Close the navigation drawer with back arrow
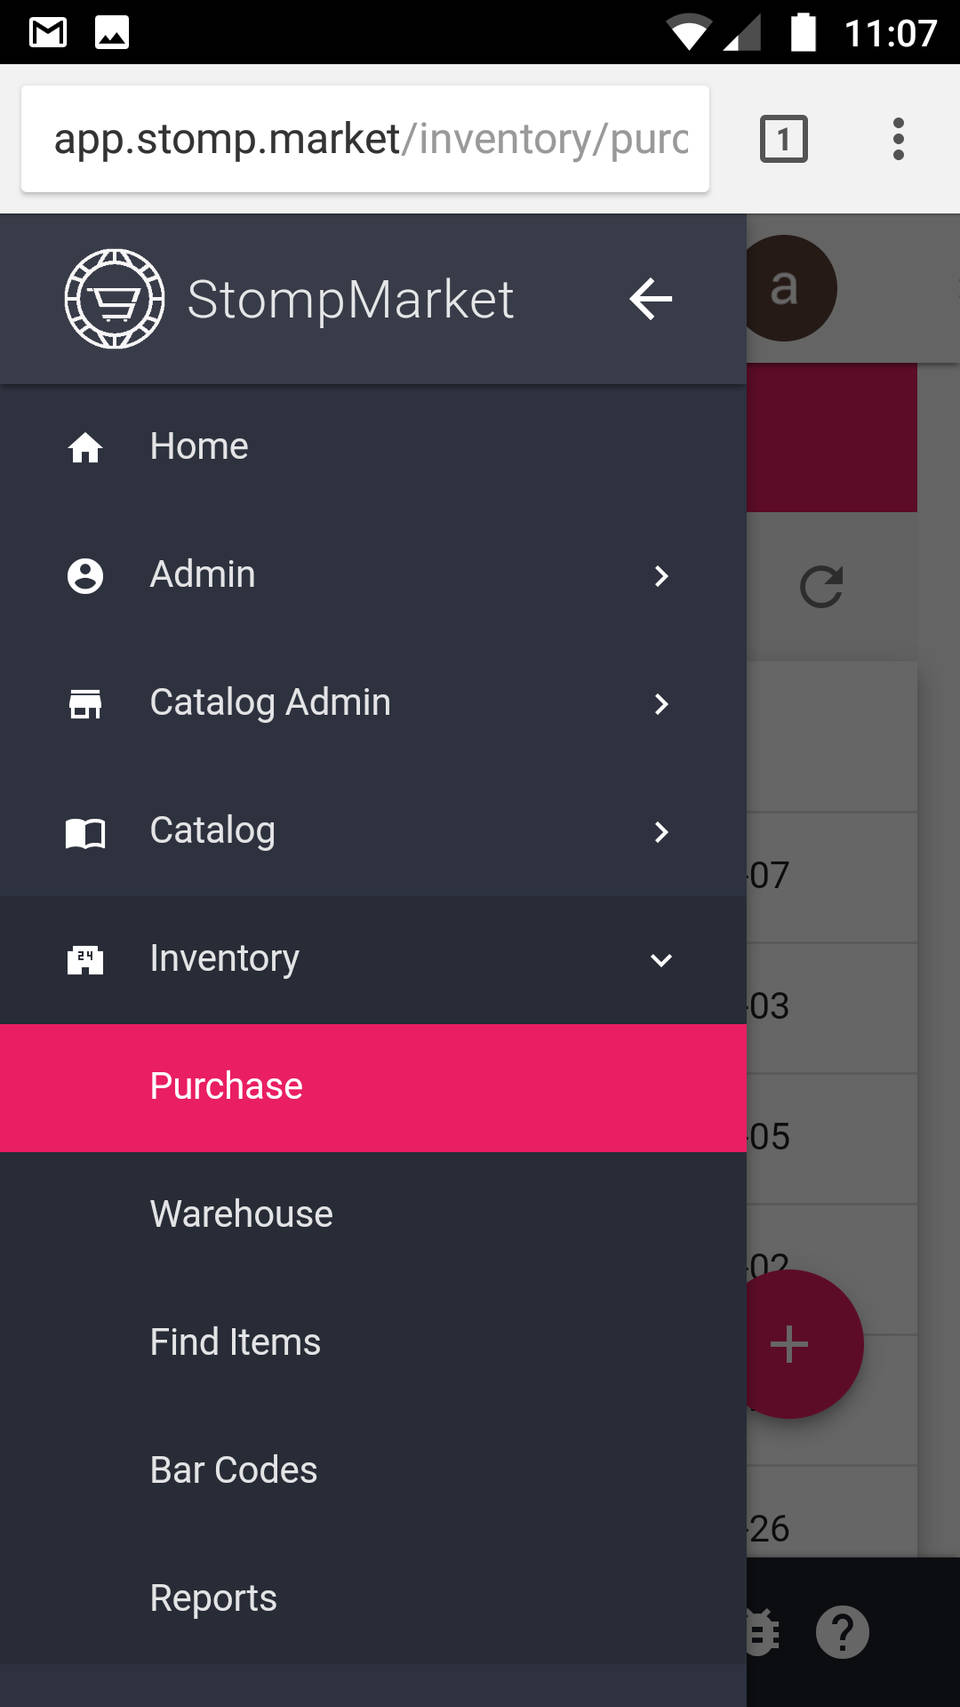 click(x=650, y=299)
